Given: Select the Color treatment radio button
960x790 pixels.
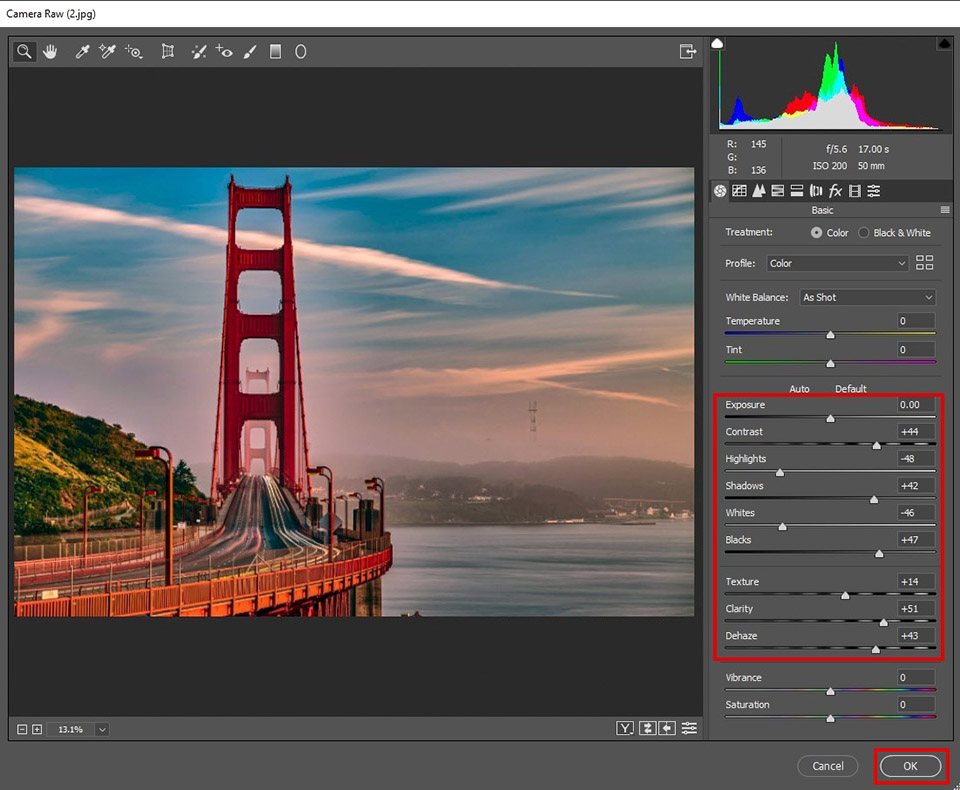Looking at the screenshot, I should coord(817,233).
